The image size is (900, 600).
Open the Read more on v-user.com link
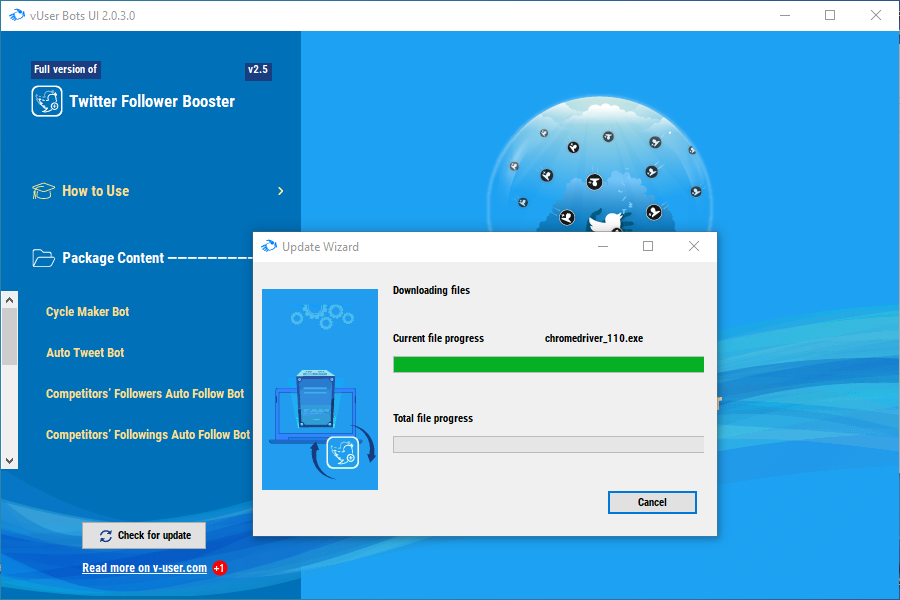[145, 568]
